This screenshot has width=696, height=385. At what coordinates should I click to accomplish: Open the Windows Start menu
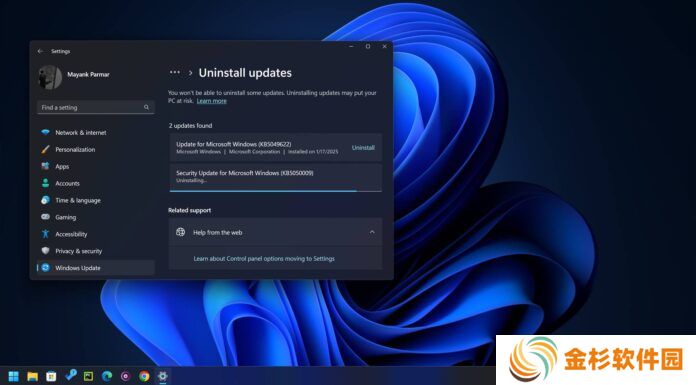pos(14,376)
